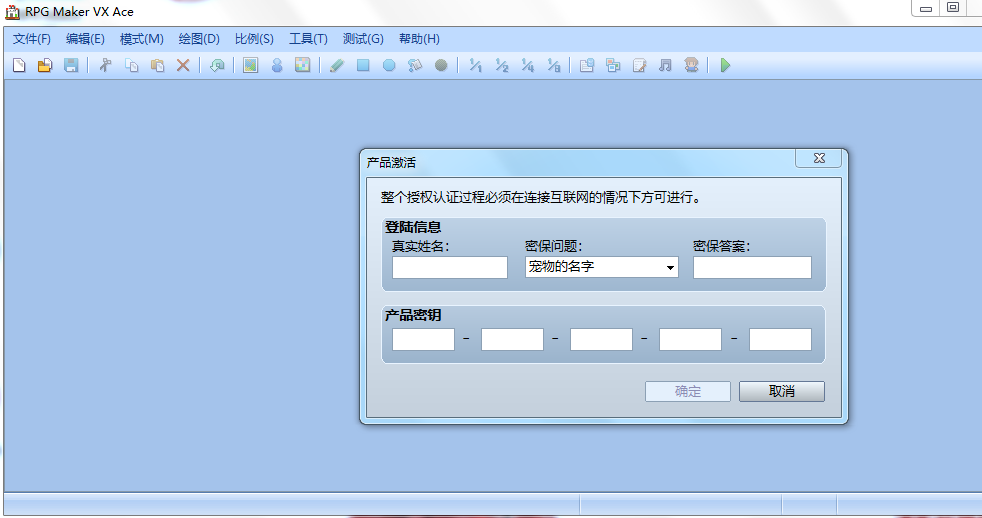Open the 绘图(D) menu

coord(199,39)
